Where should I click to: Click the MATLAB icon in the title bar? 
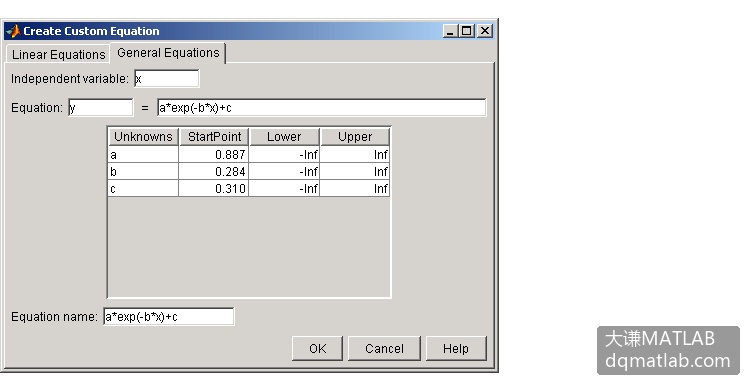tap(13, 31)
